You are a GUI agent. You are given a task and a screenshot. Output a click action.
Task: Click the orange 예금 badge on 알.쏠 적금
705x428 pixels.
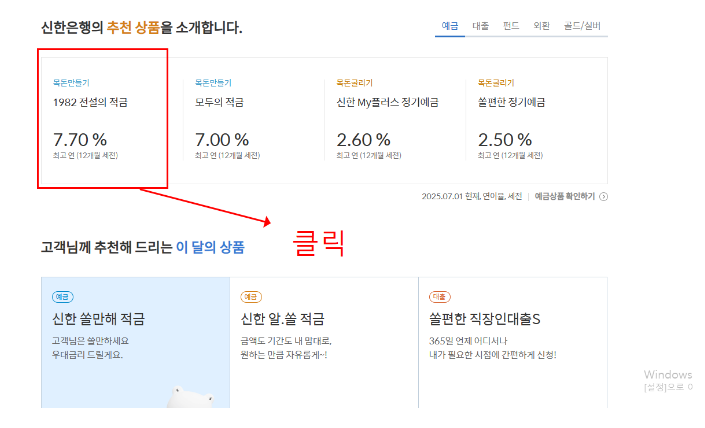[x=251, y=297]
